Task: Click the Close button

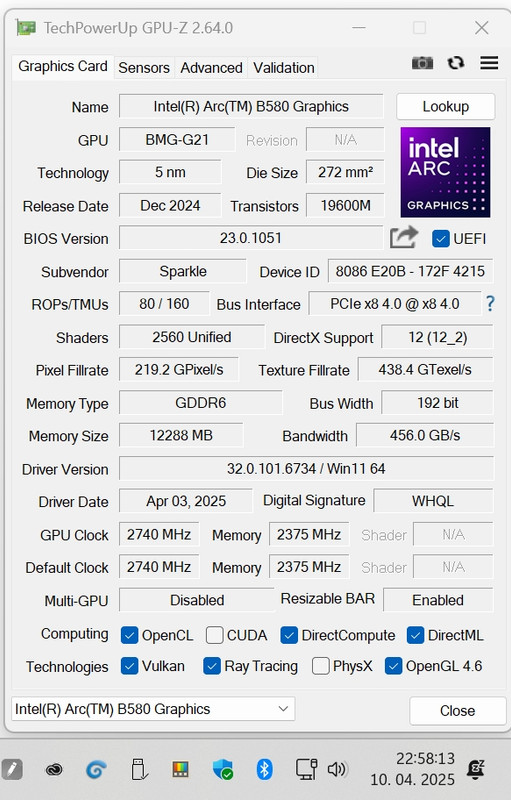Action: [x=457, y=711]
